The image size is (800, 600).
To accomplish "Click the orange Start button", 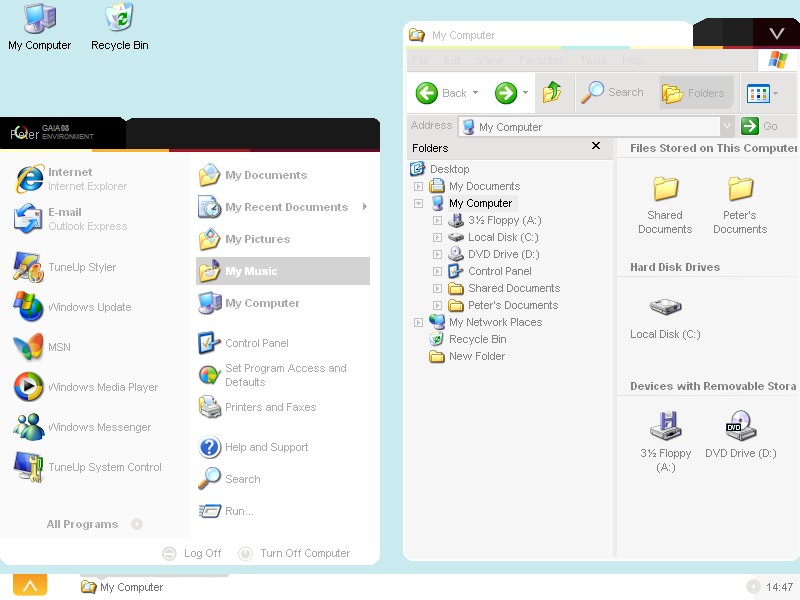I will click(30, 586).
